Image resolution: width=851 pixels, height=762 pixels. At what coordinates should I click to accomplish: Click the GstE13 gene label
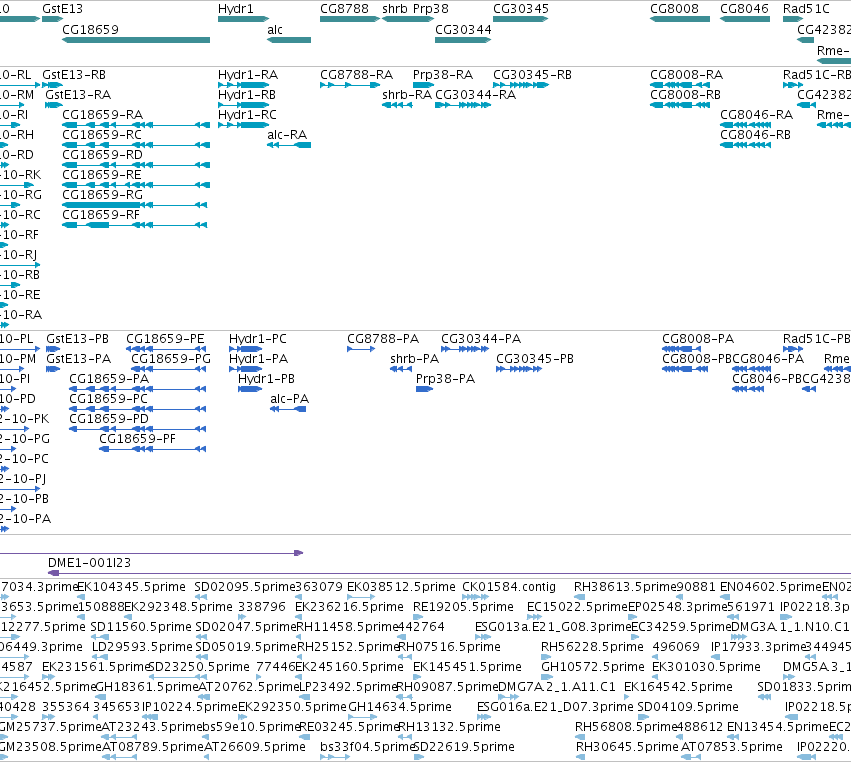pos(62,9)
